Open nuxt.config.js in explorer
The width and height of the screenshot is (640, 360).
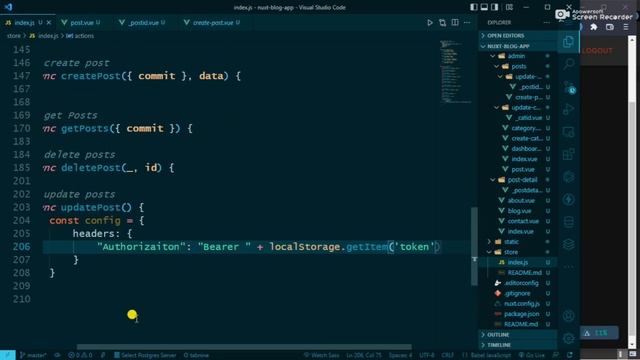click(x=521, y=304)
